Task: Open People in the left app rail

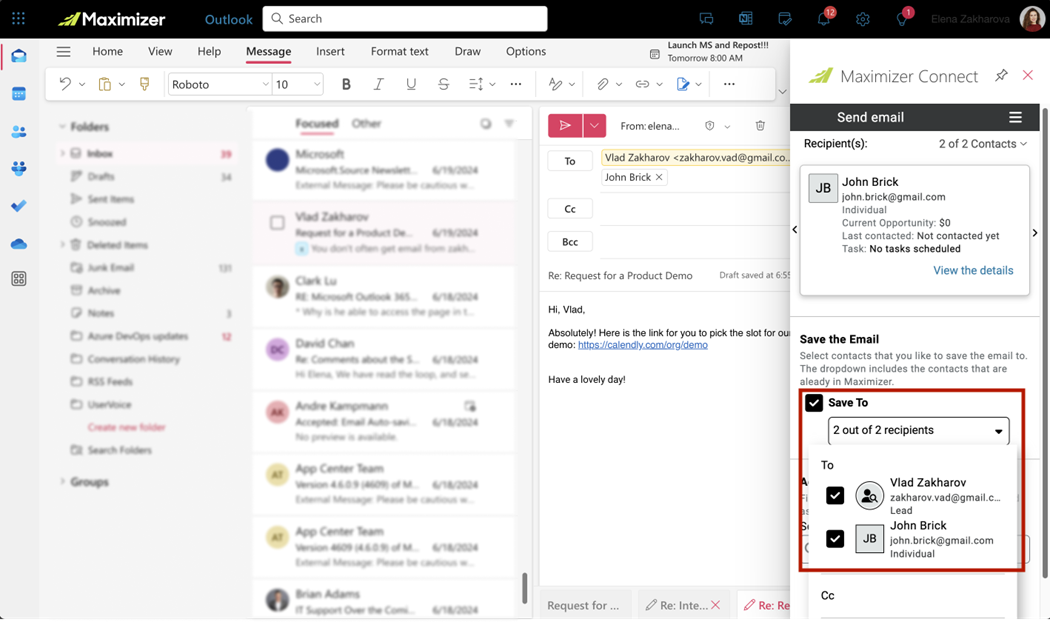Action: point(19,132)
